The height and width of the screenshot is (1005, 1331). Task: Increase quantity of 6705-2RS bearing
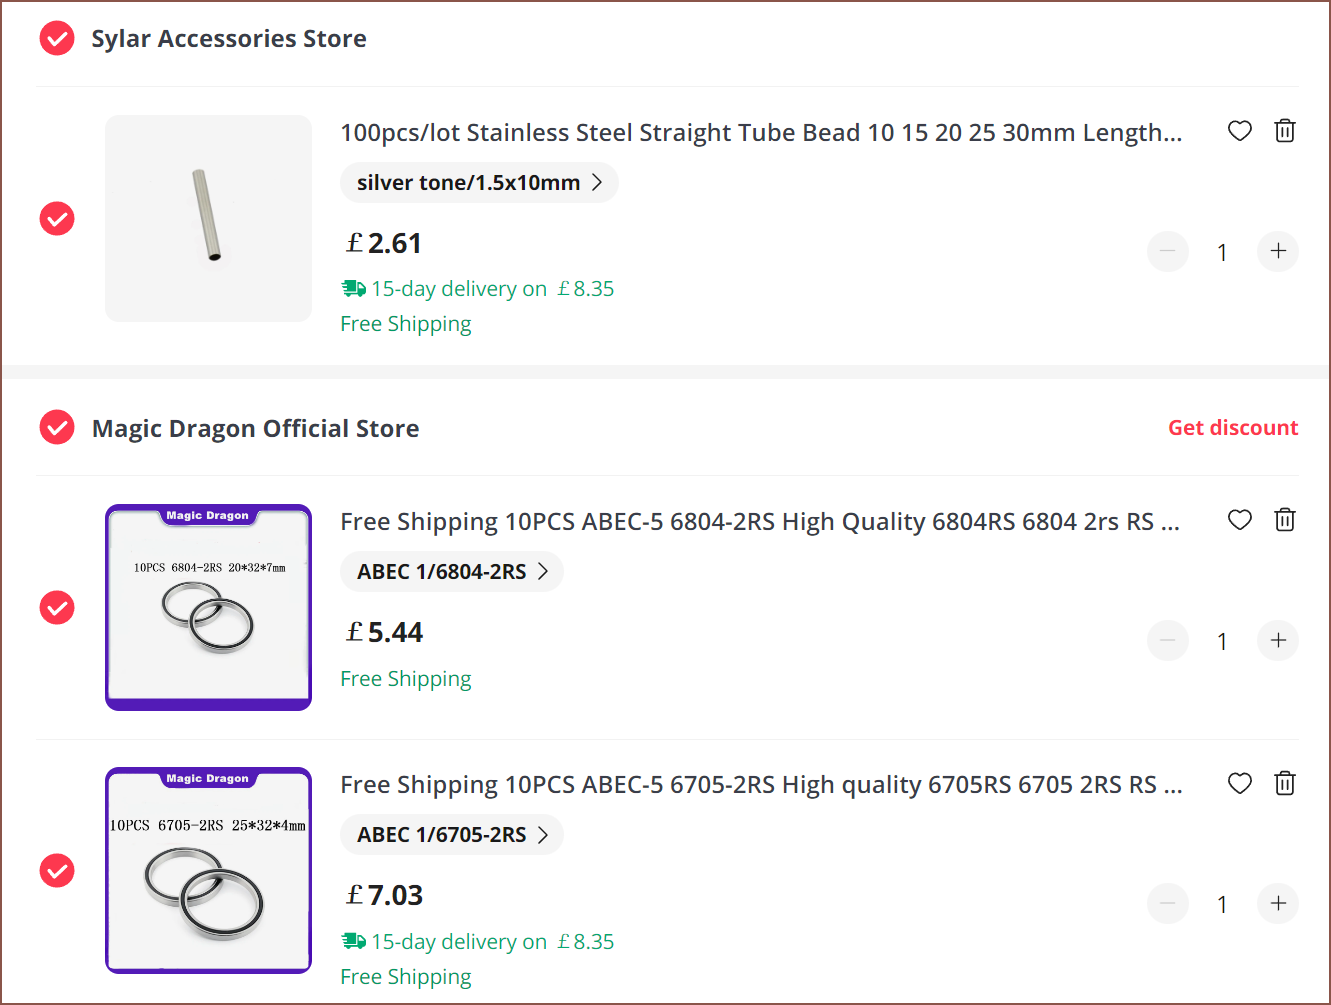[x=1278, y=903]
